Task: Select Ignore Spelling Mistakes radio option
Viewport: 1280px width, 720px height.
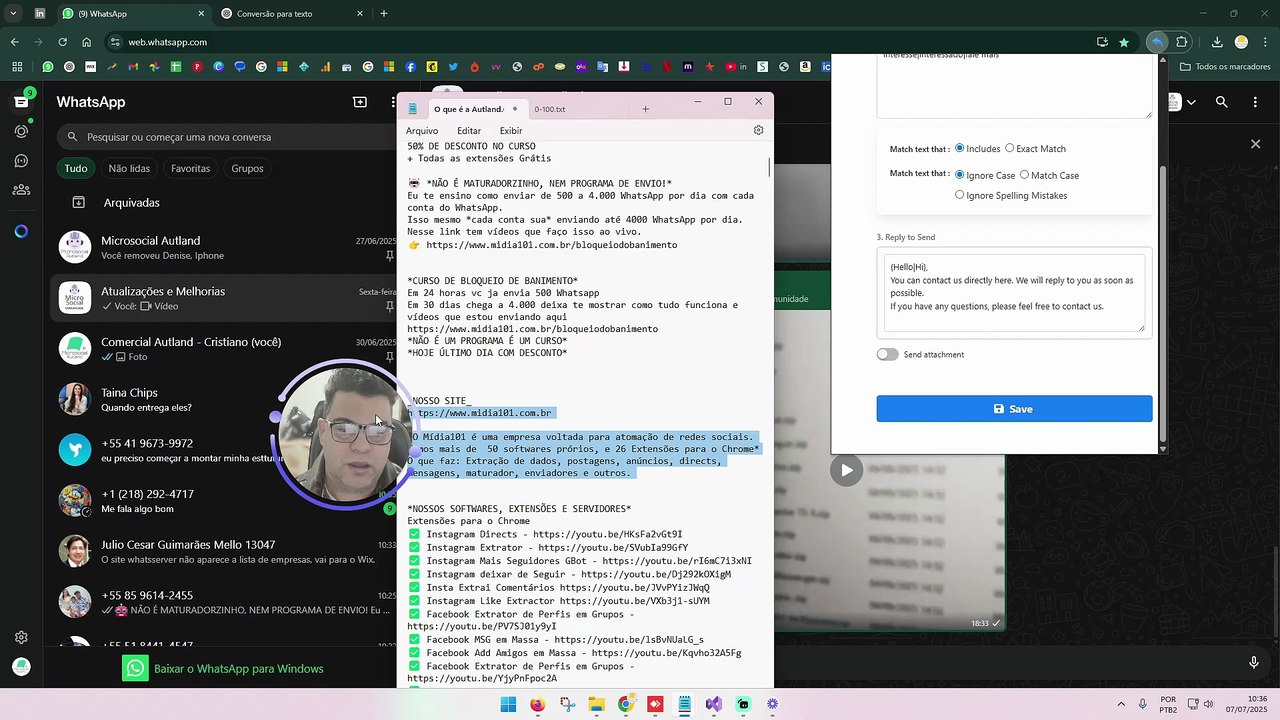Action: coord(960,195)
